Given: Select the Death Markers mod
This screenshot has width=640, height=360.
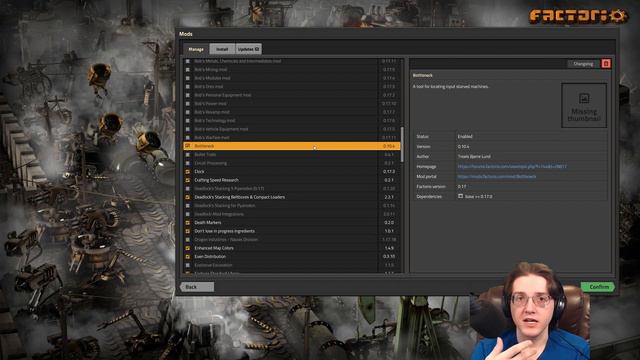Looking at the screenshot, I should [x=291, y=222].
